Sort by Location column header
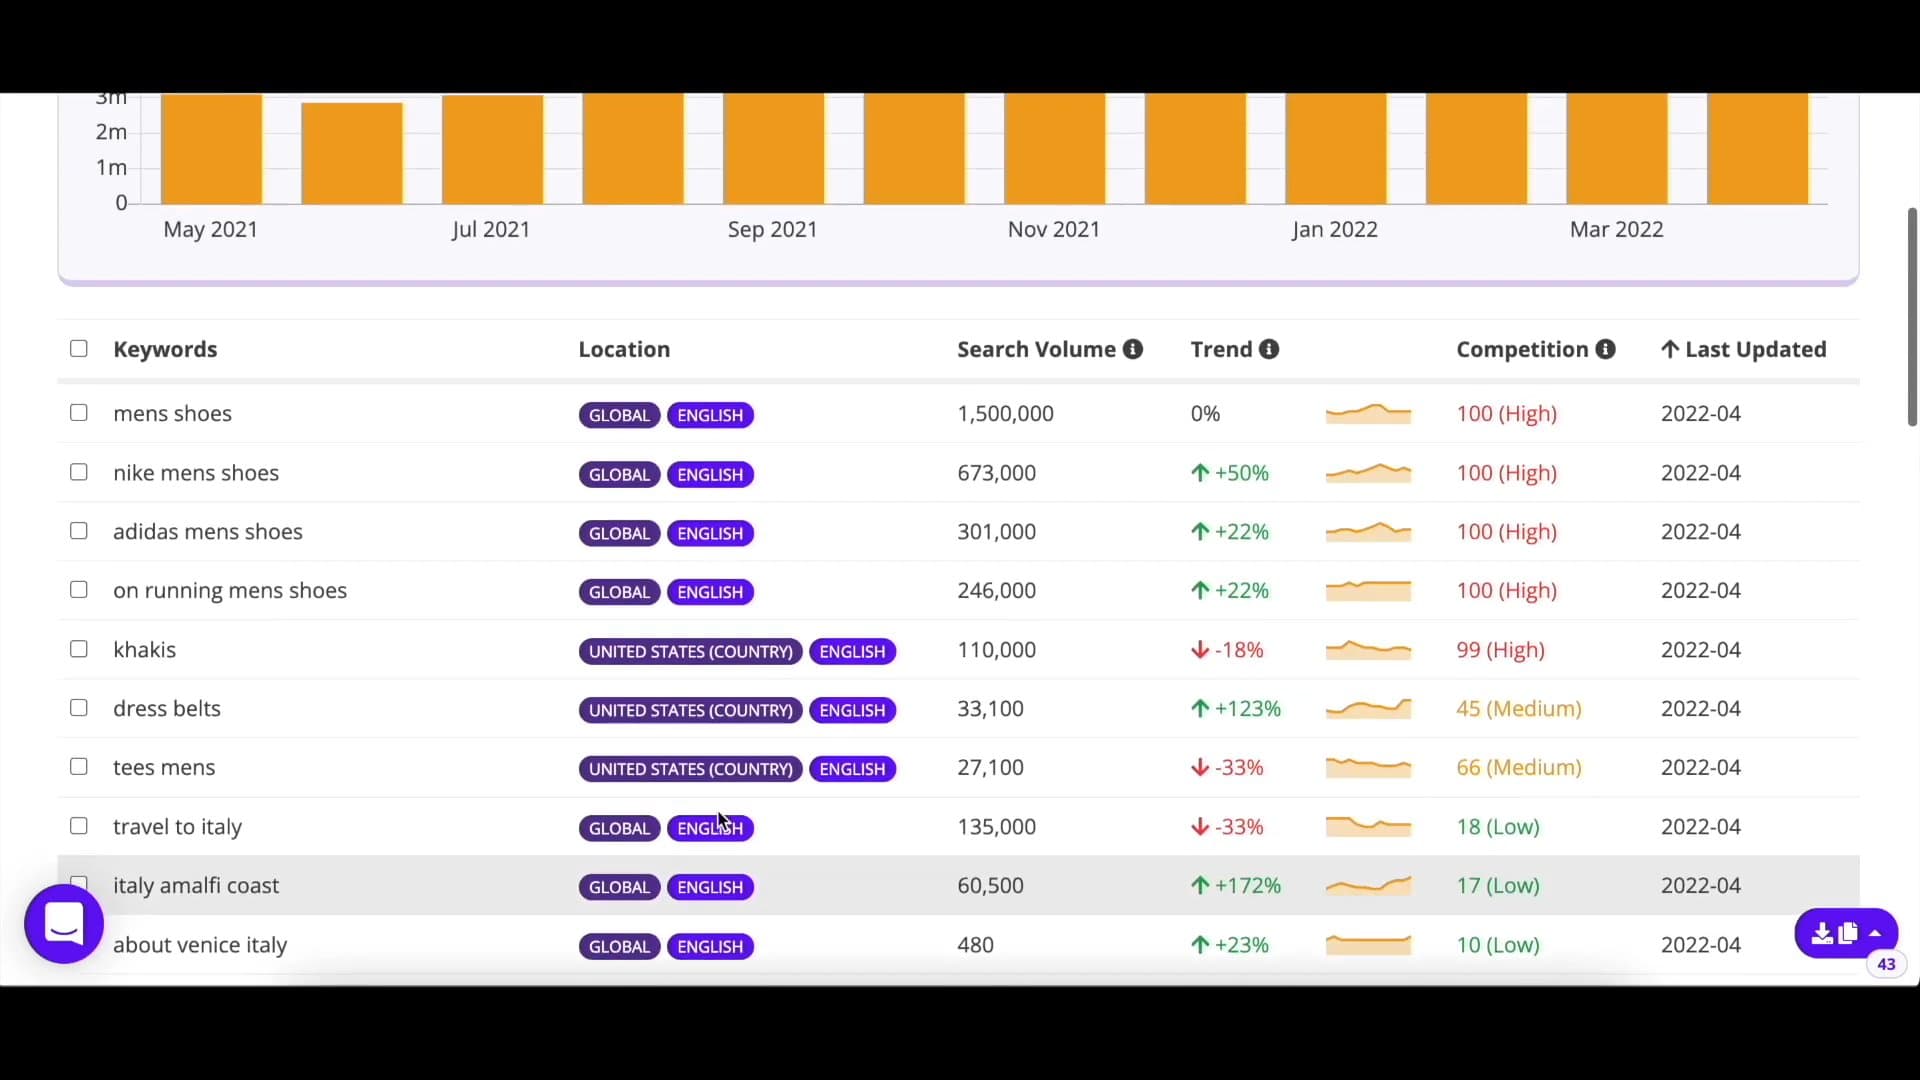 pos(624,349)
